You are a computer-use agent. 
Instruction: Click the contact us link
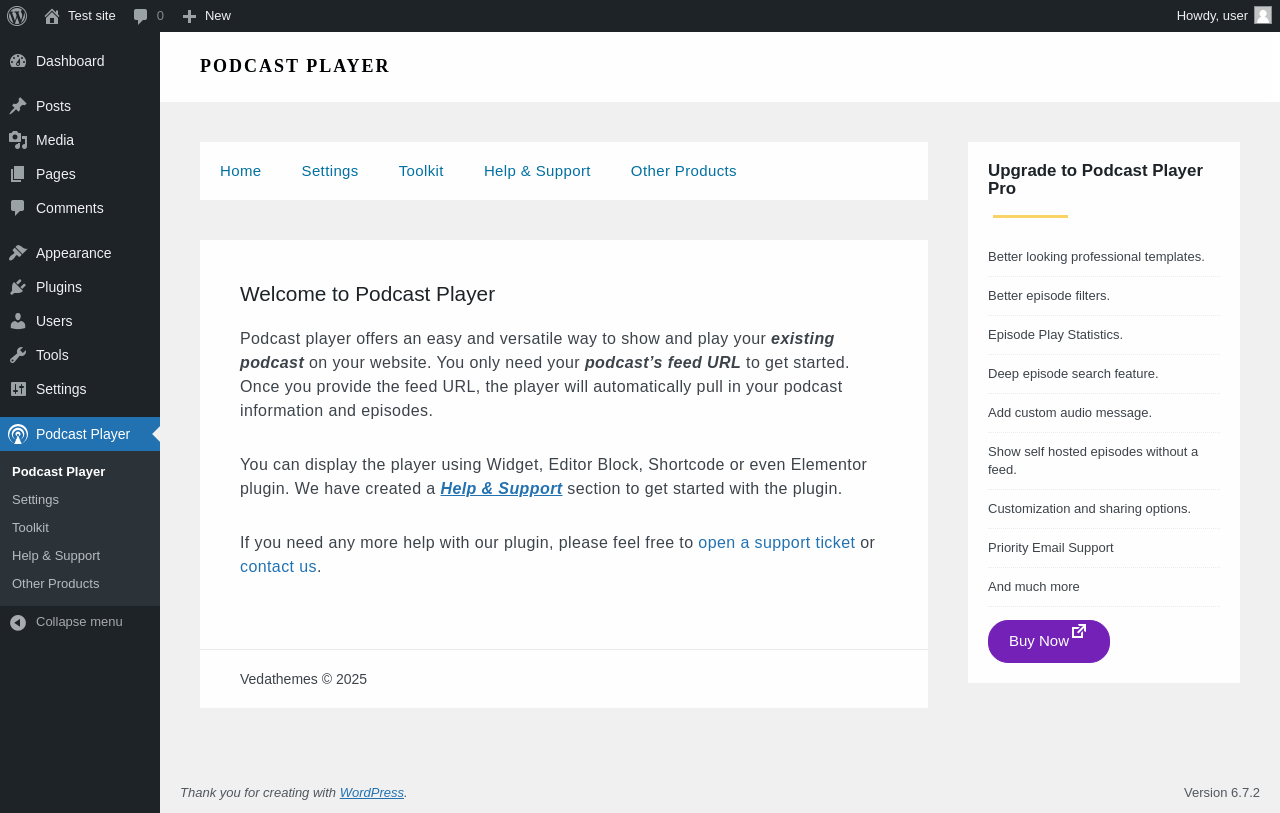(x=278, y=567)
